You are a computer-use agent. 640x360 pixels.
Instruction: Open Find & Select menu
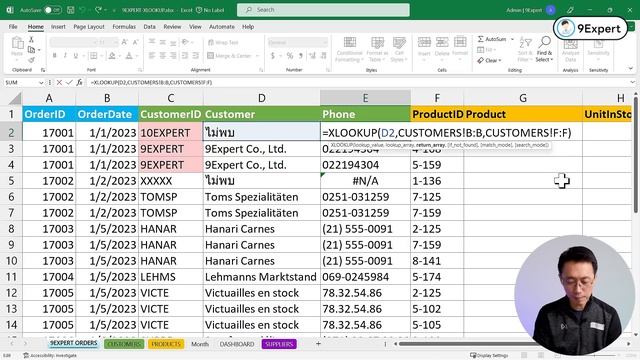[544, 49]
